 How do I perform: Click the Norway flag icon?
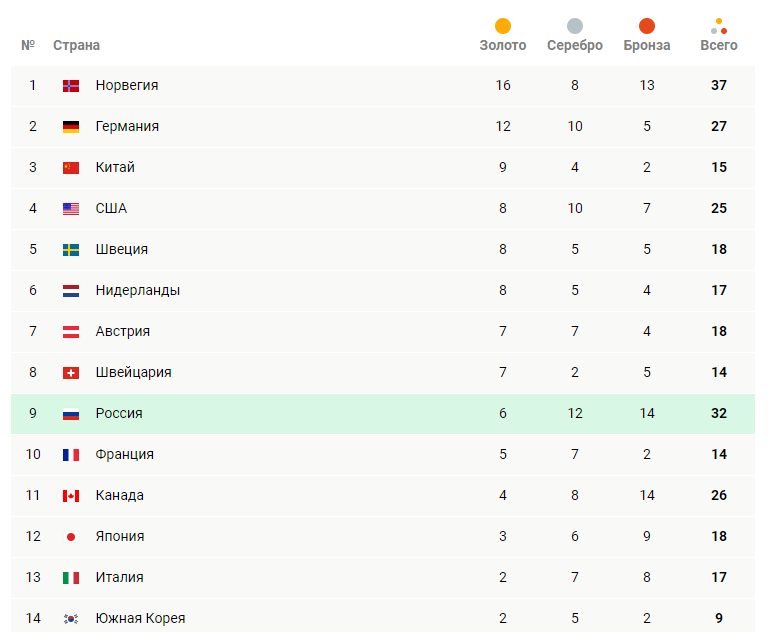coord(71,86)
